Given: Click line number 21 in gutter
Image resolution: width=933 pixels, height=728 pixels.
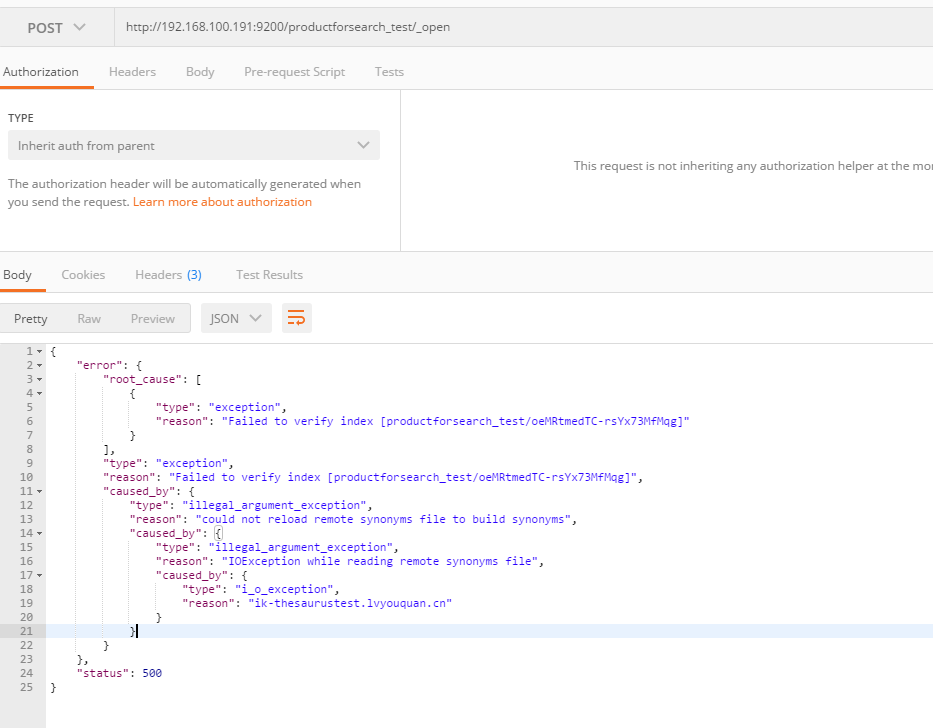Looking at the screenshot, I should (x=26, y=632).
